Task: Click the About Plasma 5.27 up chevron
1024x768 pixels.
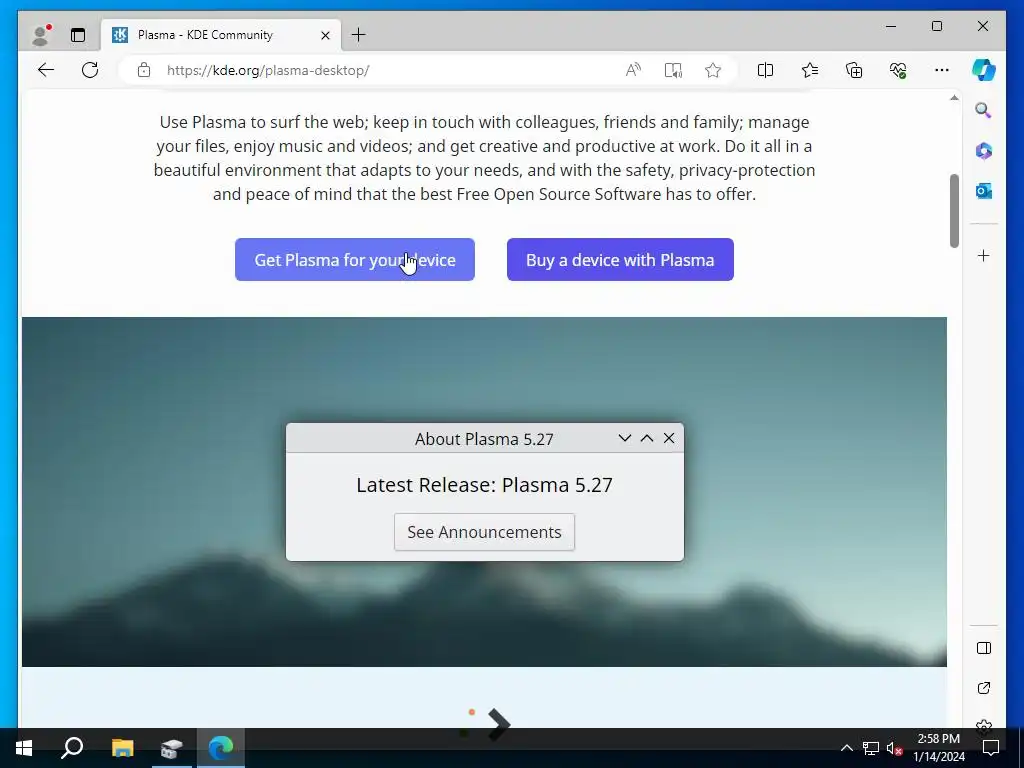Action: coord(647,438)
